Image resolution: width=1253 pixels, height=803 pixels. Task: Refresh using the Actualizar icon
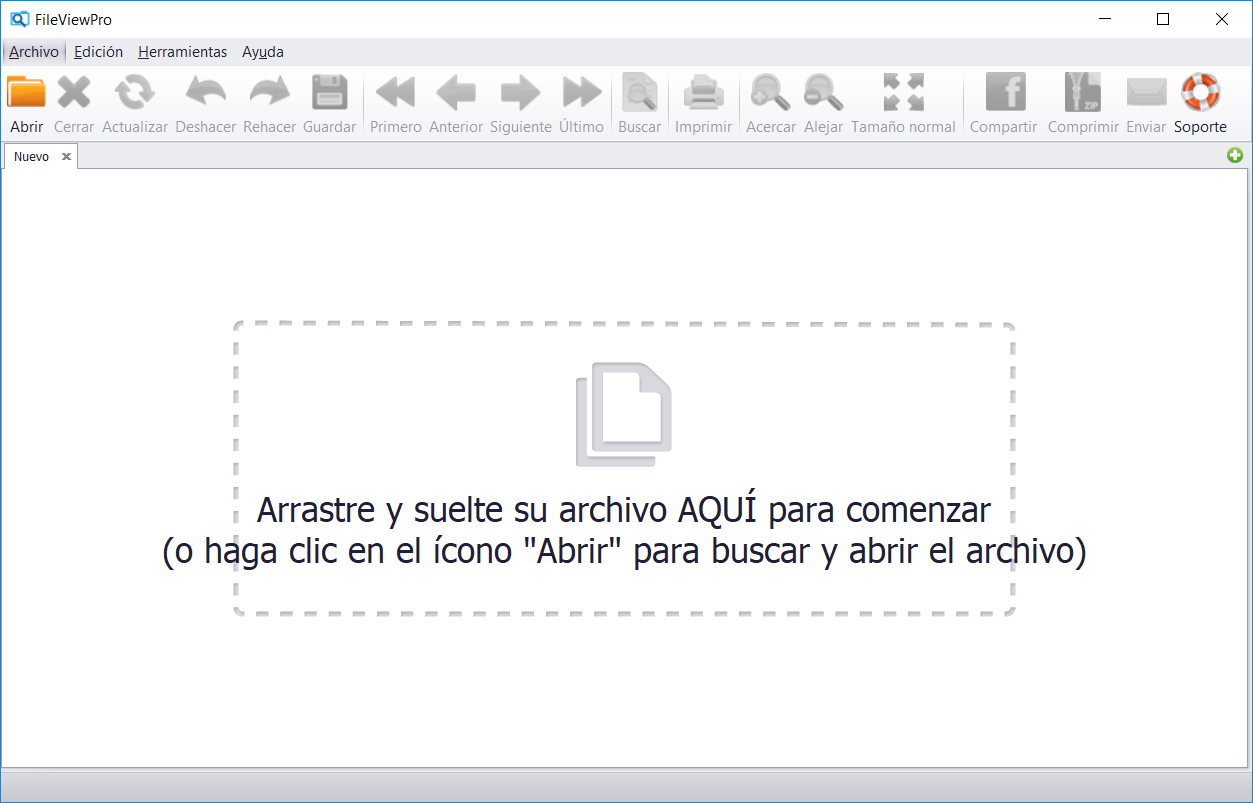(x=134, y=92)
